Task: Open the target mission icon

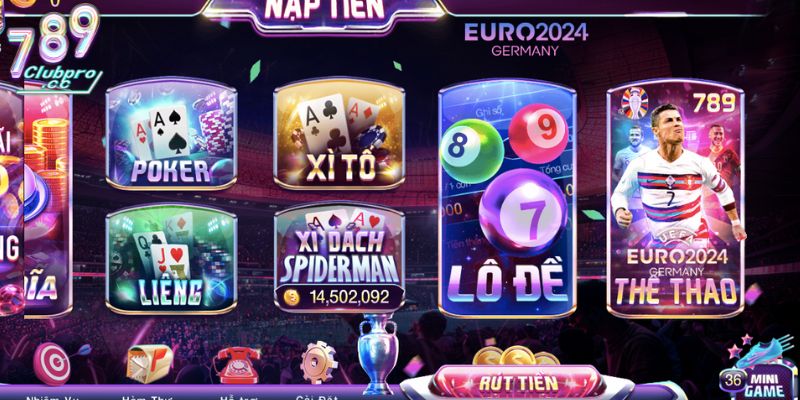Action: [53, 363]
